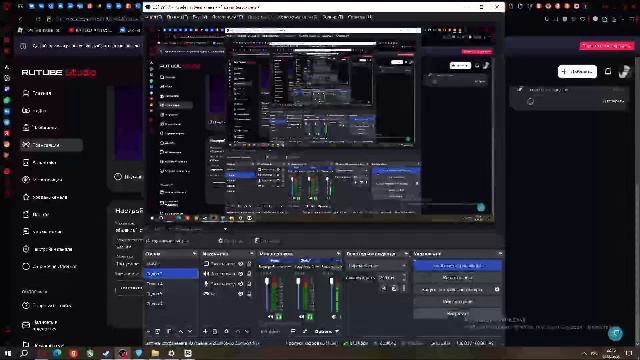This screenshot has width=640, height=360.
Task: Toggle visibility of display capture source
Action: point(240,264)
